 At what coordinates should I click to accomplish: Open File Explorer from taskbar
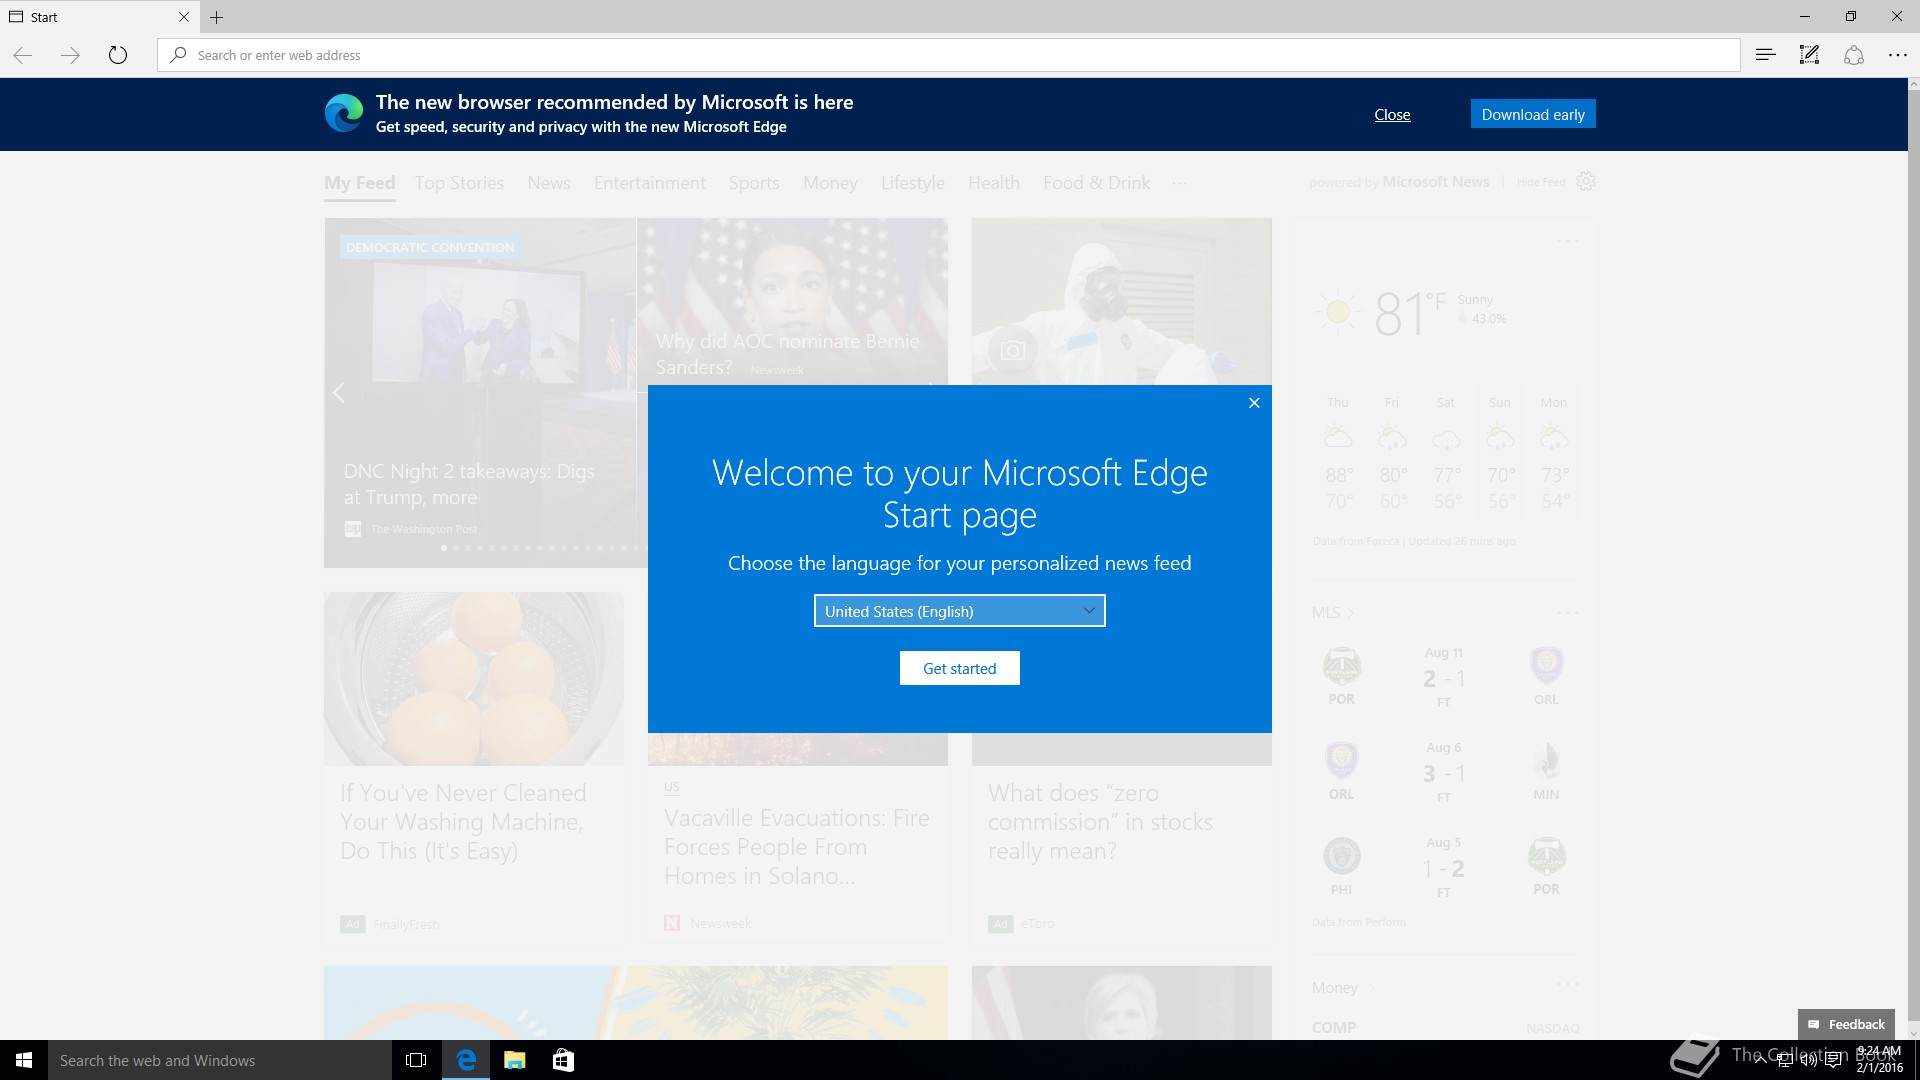pyautogui.click(x=514, y=1060)
